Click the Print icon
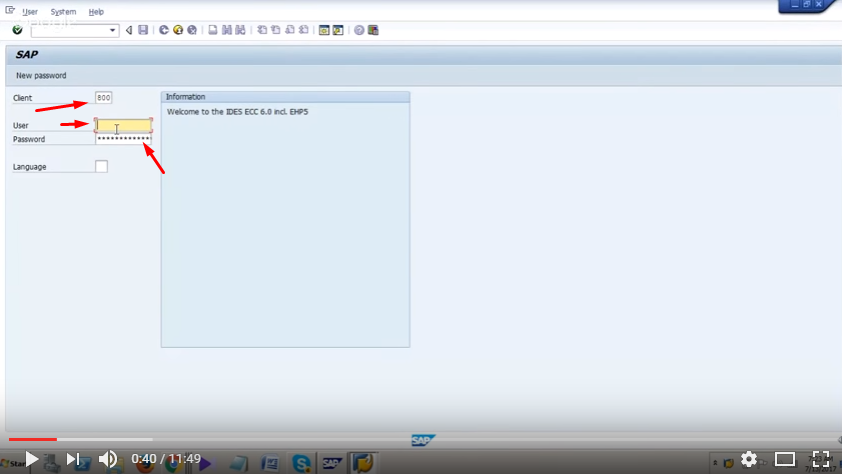 click(x=213, y=30)
